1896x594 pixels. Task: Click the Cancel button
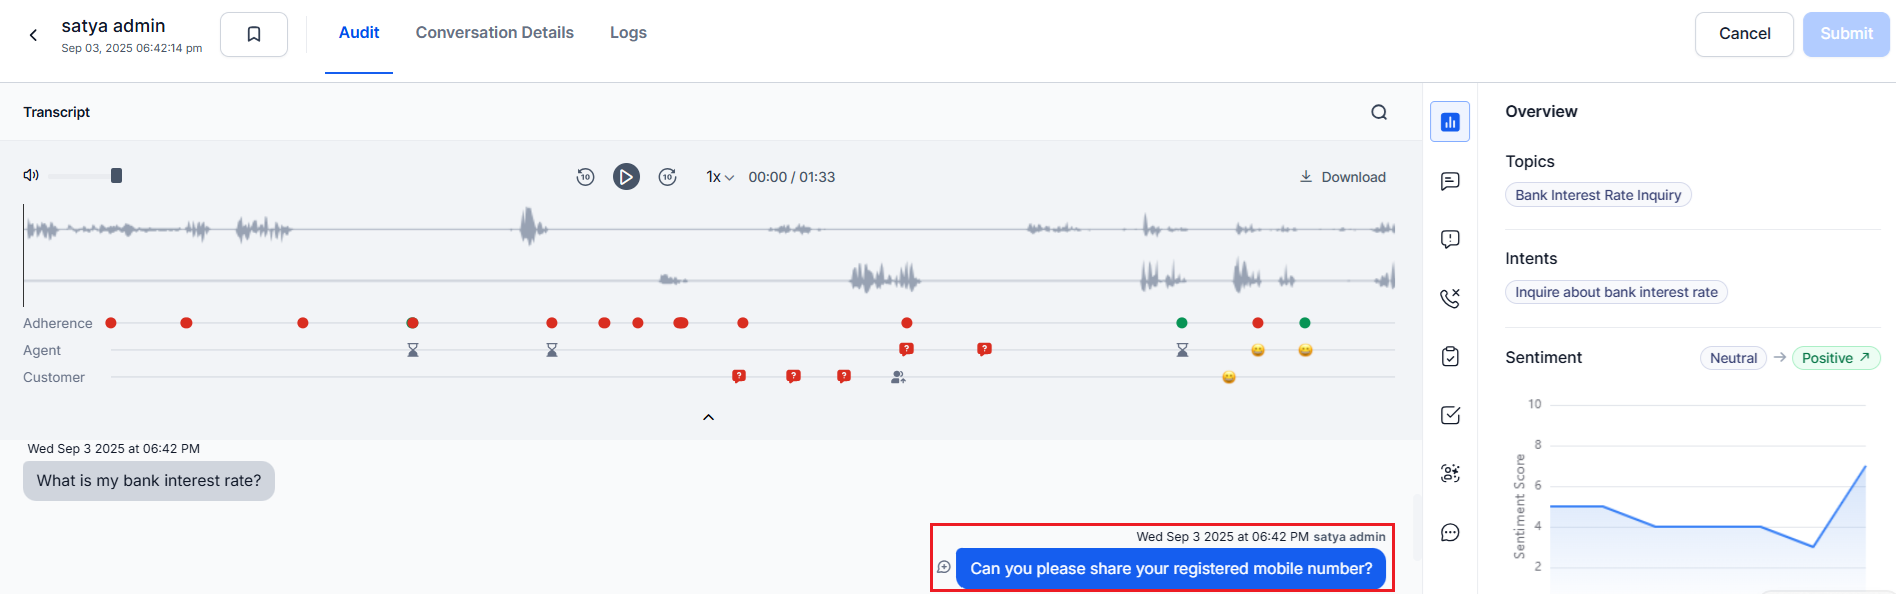pyautogui.click(x=1744, y=34)
